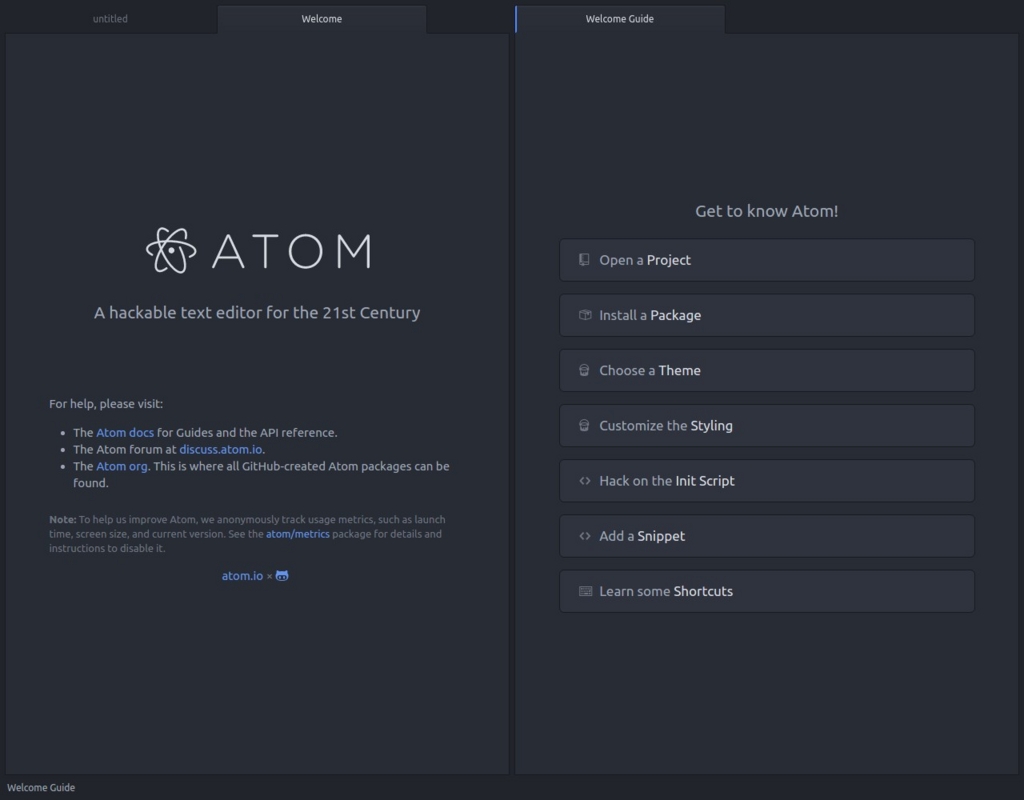
Task: Click the code icon beside Add a Snippet
Action: click(x=584, y=535)
